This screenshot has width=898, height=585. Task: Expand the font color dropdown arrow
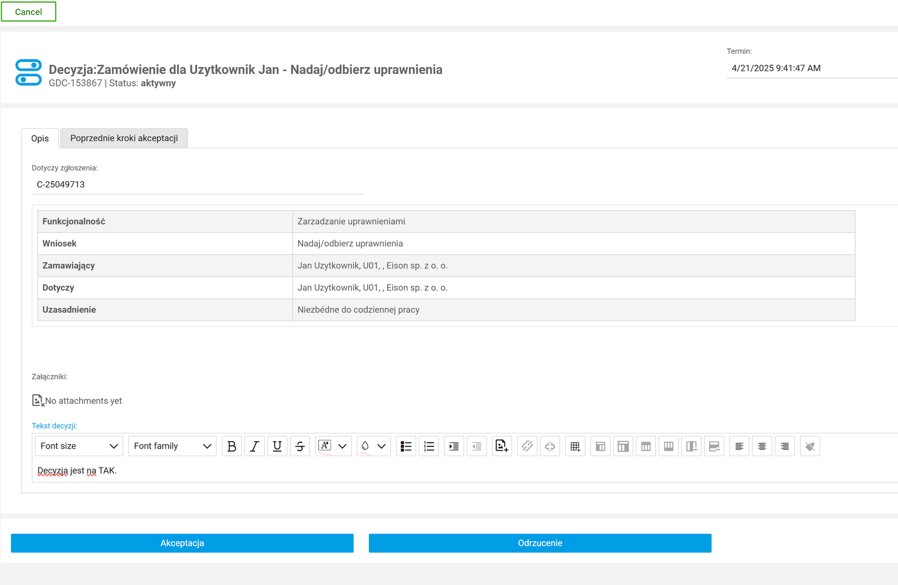click(343, 447)
